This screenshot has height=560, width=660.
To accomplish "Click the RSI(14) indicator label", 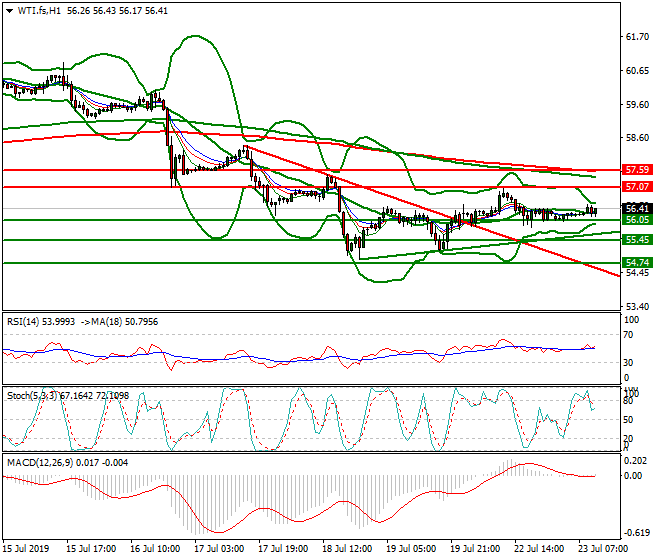I will [x=26, y=322].
